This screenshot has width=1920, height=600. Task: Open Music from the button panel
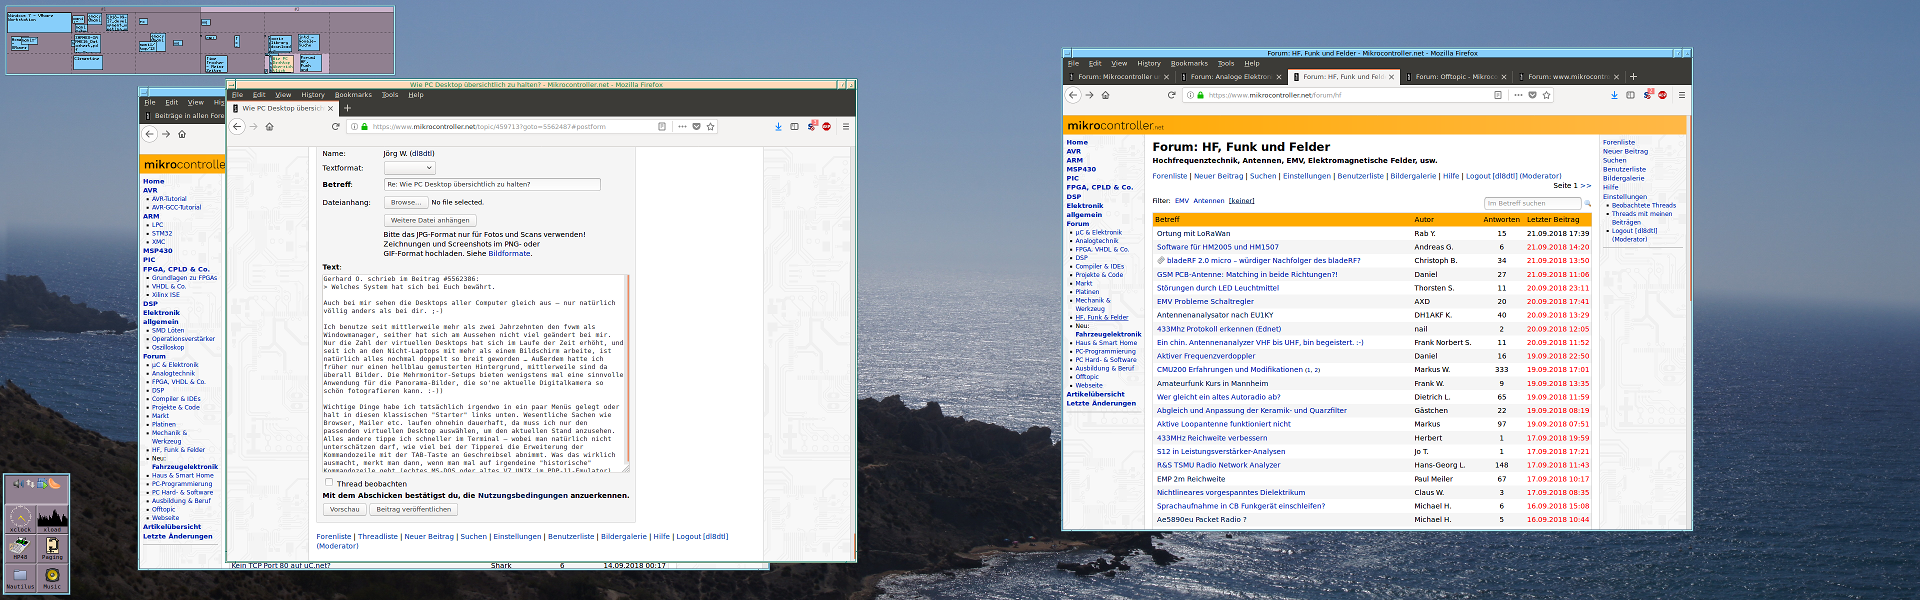coord(52,578)
